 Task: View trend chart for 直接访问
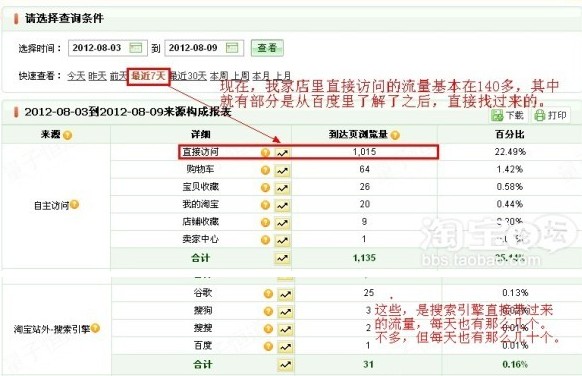click(282, 153)
